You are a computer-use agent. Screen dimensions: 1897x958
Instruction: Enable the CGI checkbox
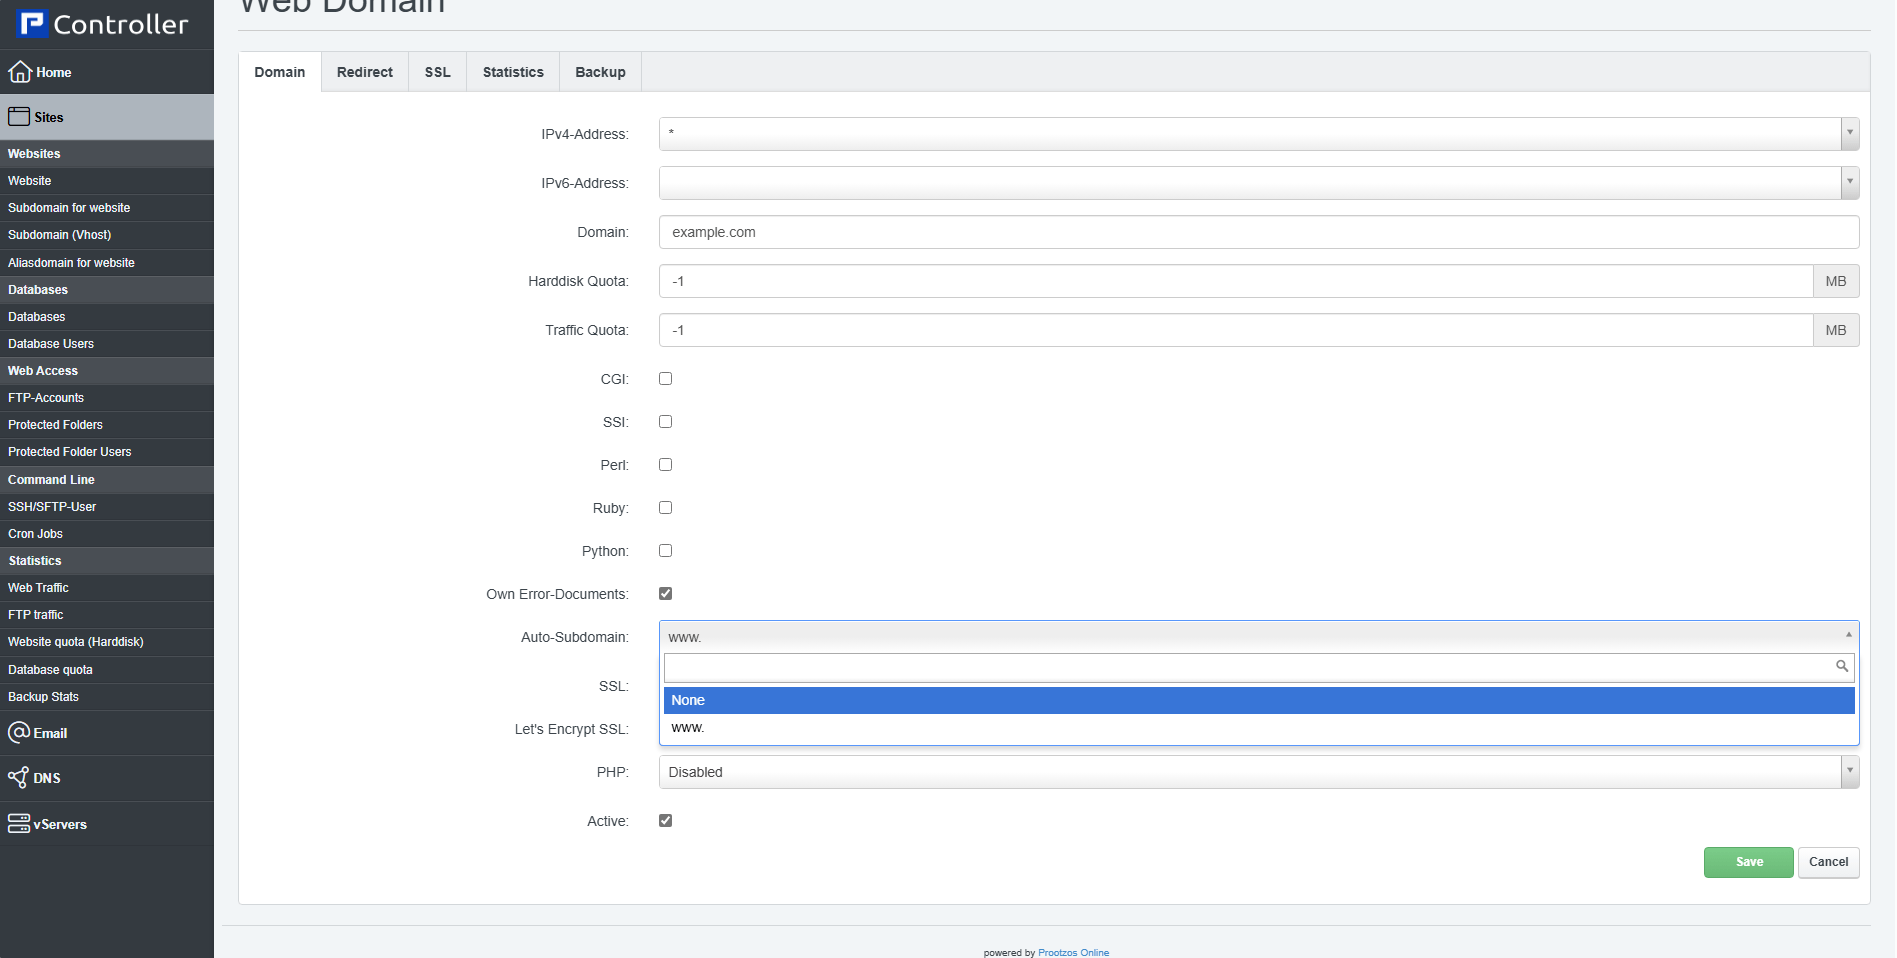665,379
